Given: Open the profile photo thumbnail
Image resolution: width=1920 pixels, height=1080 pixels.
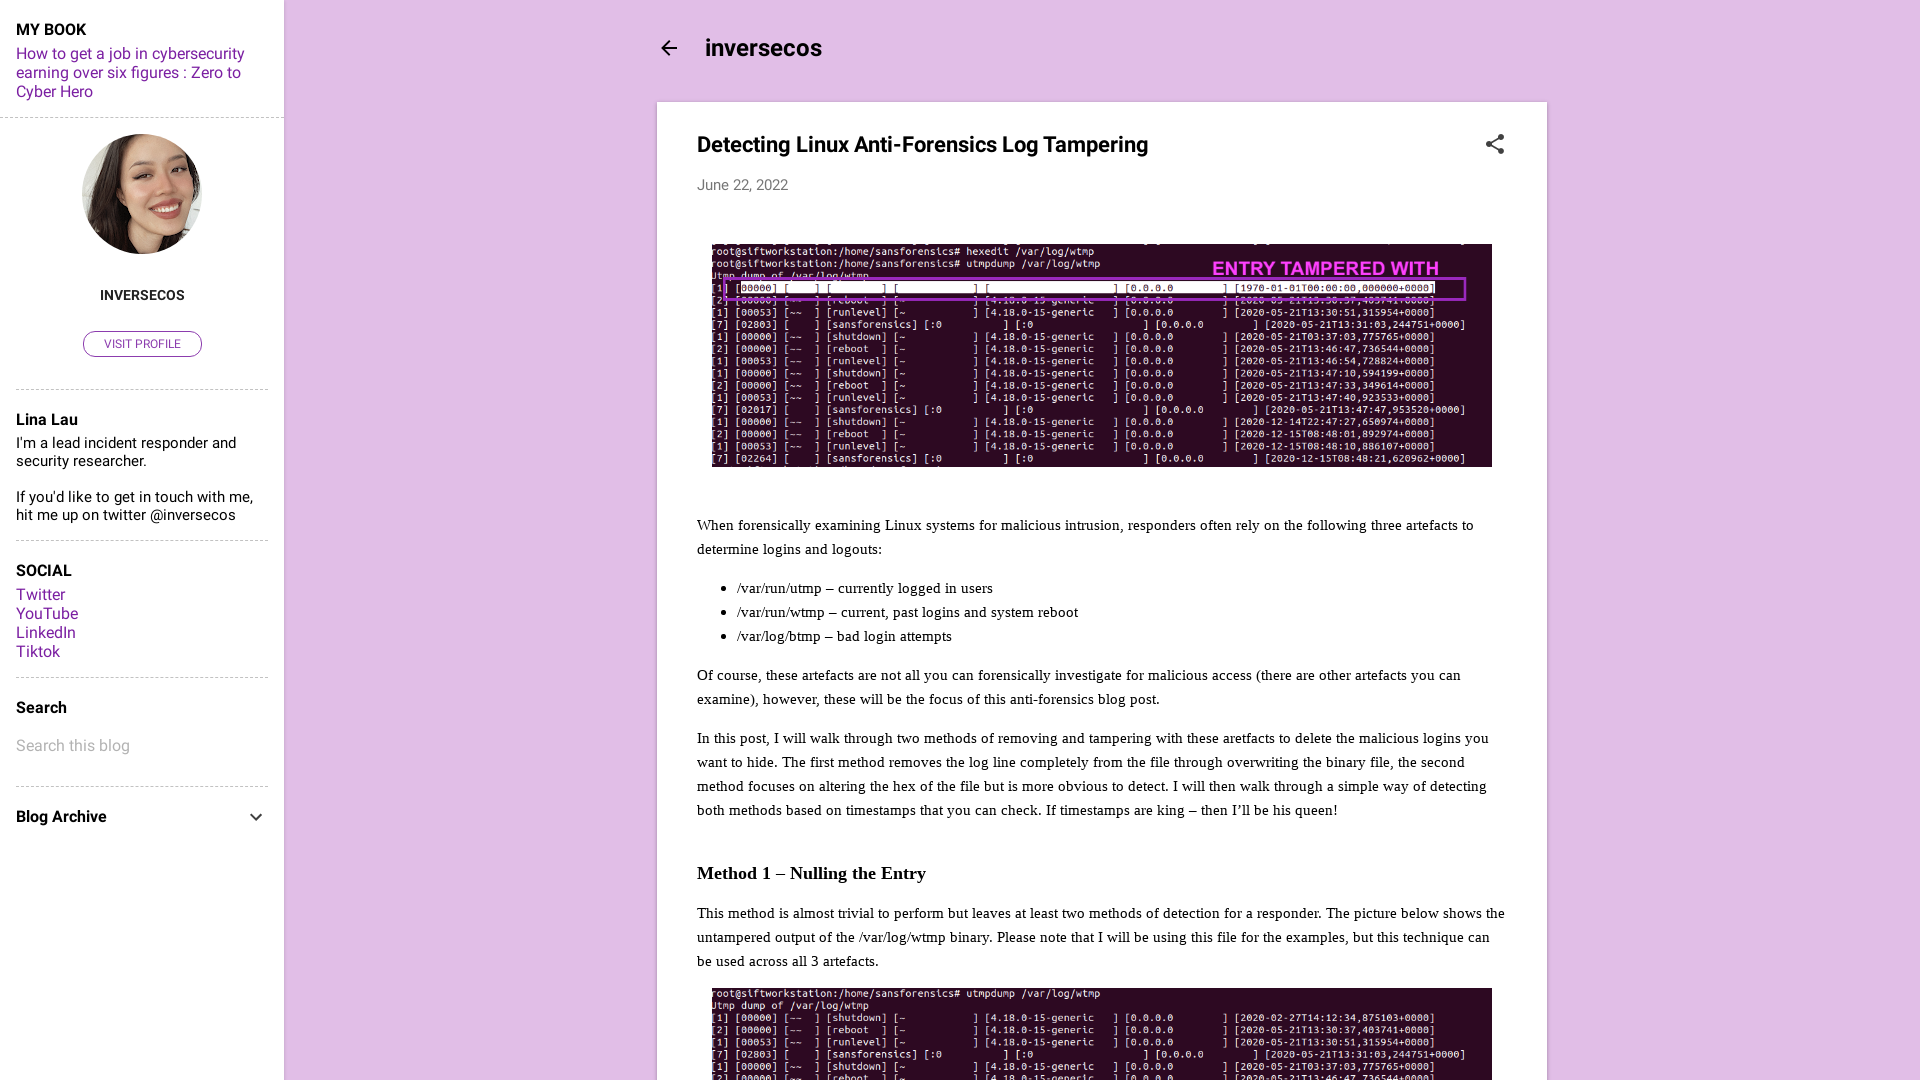Looking at the screenshot, I should tap(141, 193).
